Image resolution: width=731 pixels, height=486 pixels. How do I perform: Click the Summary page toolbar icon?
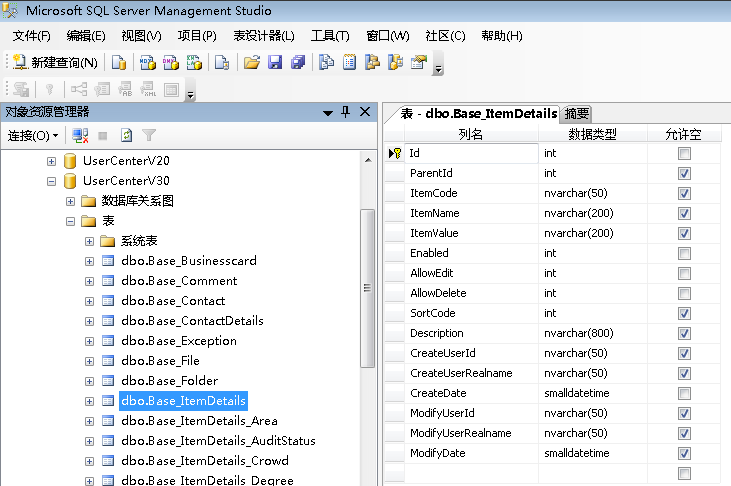[x=349, y=62]
